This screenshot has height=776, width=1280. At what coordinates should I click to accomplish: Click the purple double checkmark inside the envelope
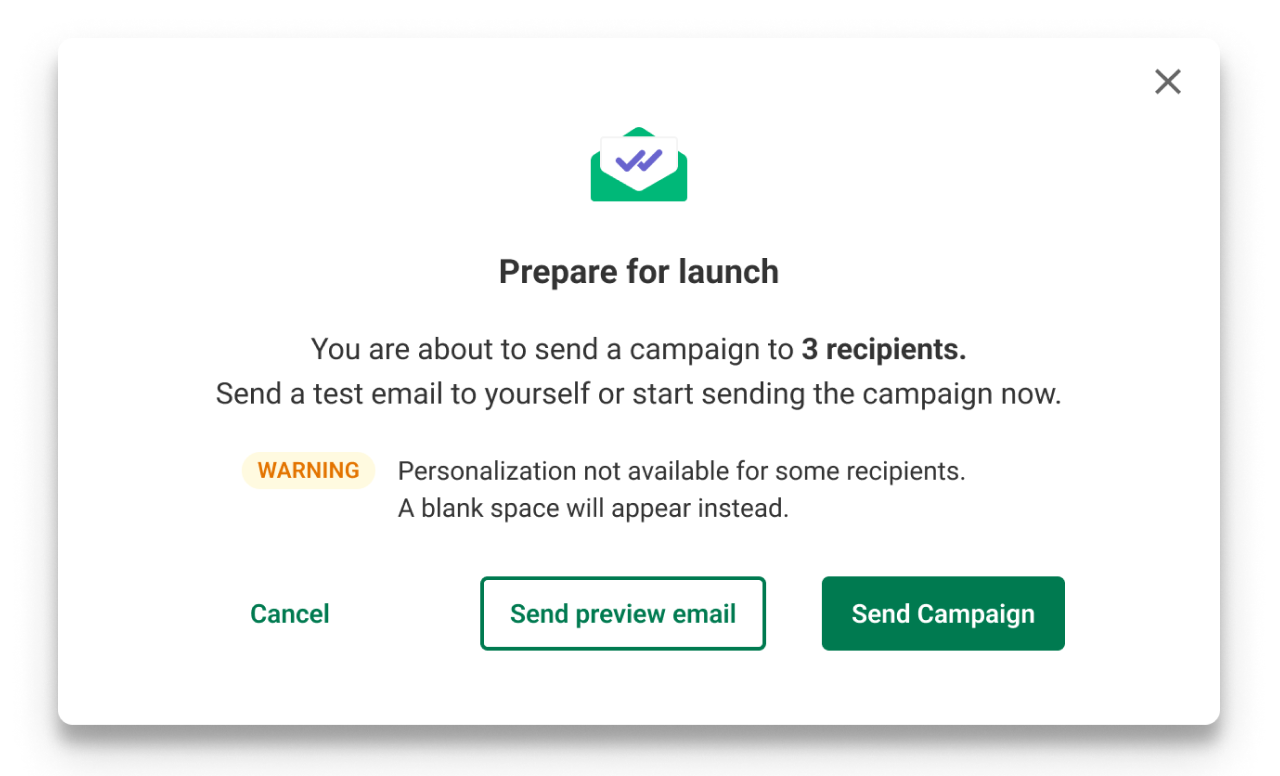click(639, 158)
